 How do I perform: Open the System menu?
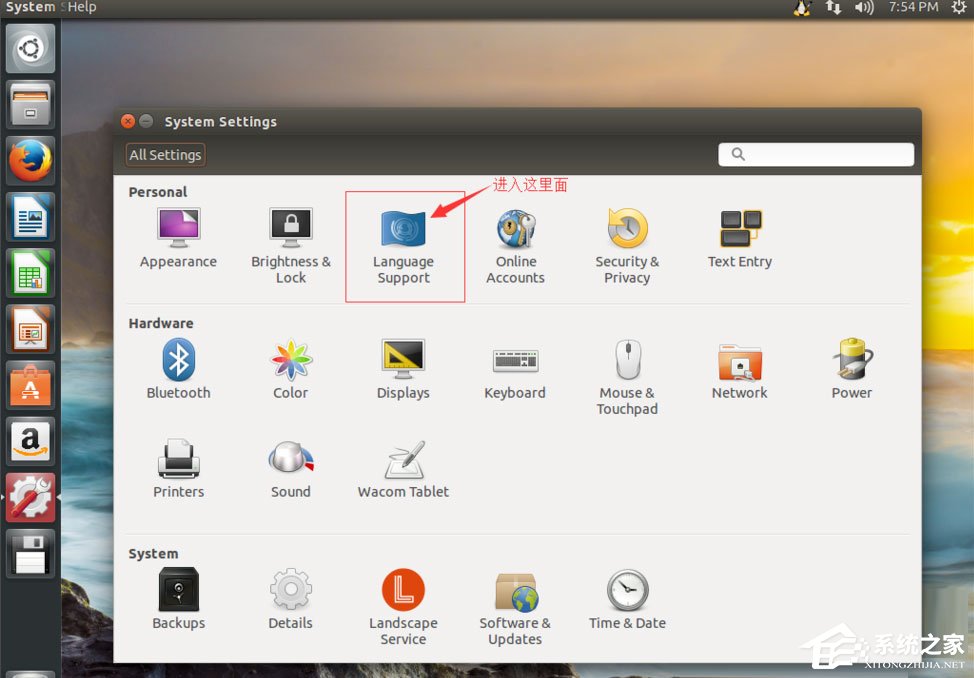pos(29,7)
